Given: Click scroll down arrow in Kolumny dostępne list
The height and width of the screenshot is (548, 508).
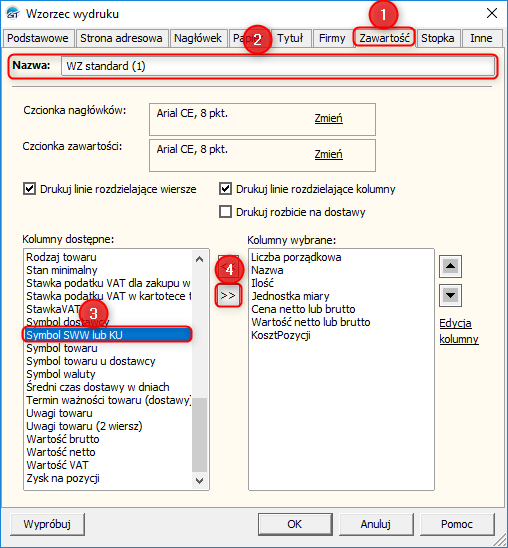Looking at the screenshot, I should pos(199,481).
